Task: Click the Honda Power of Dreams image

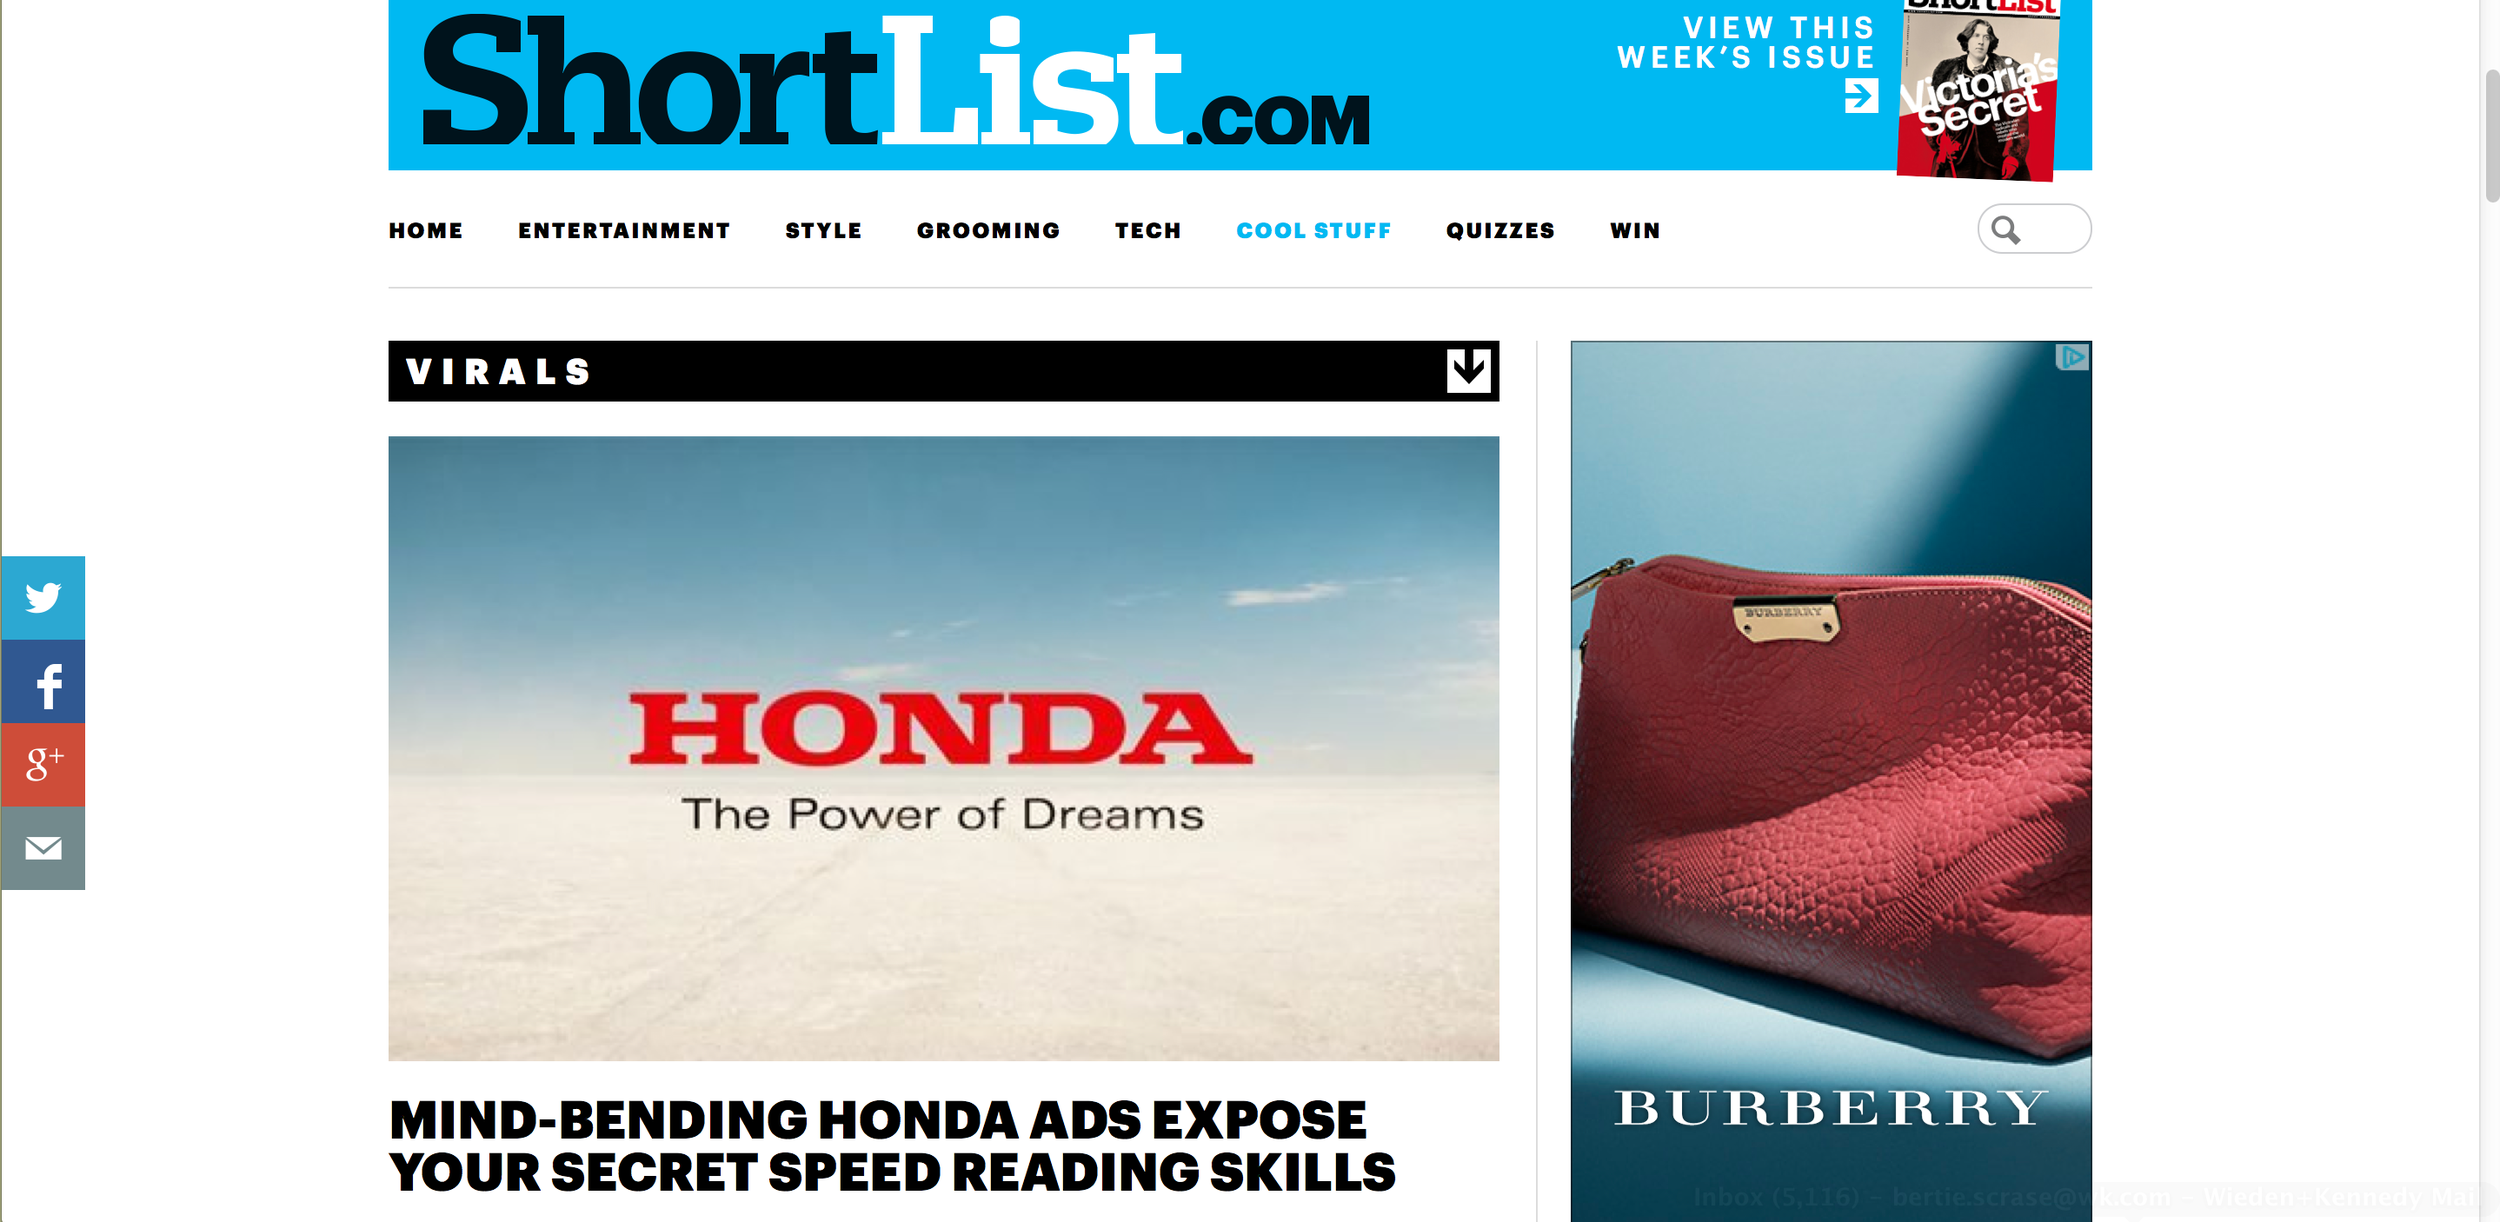Action: pos(943,748)
